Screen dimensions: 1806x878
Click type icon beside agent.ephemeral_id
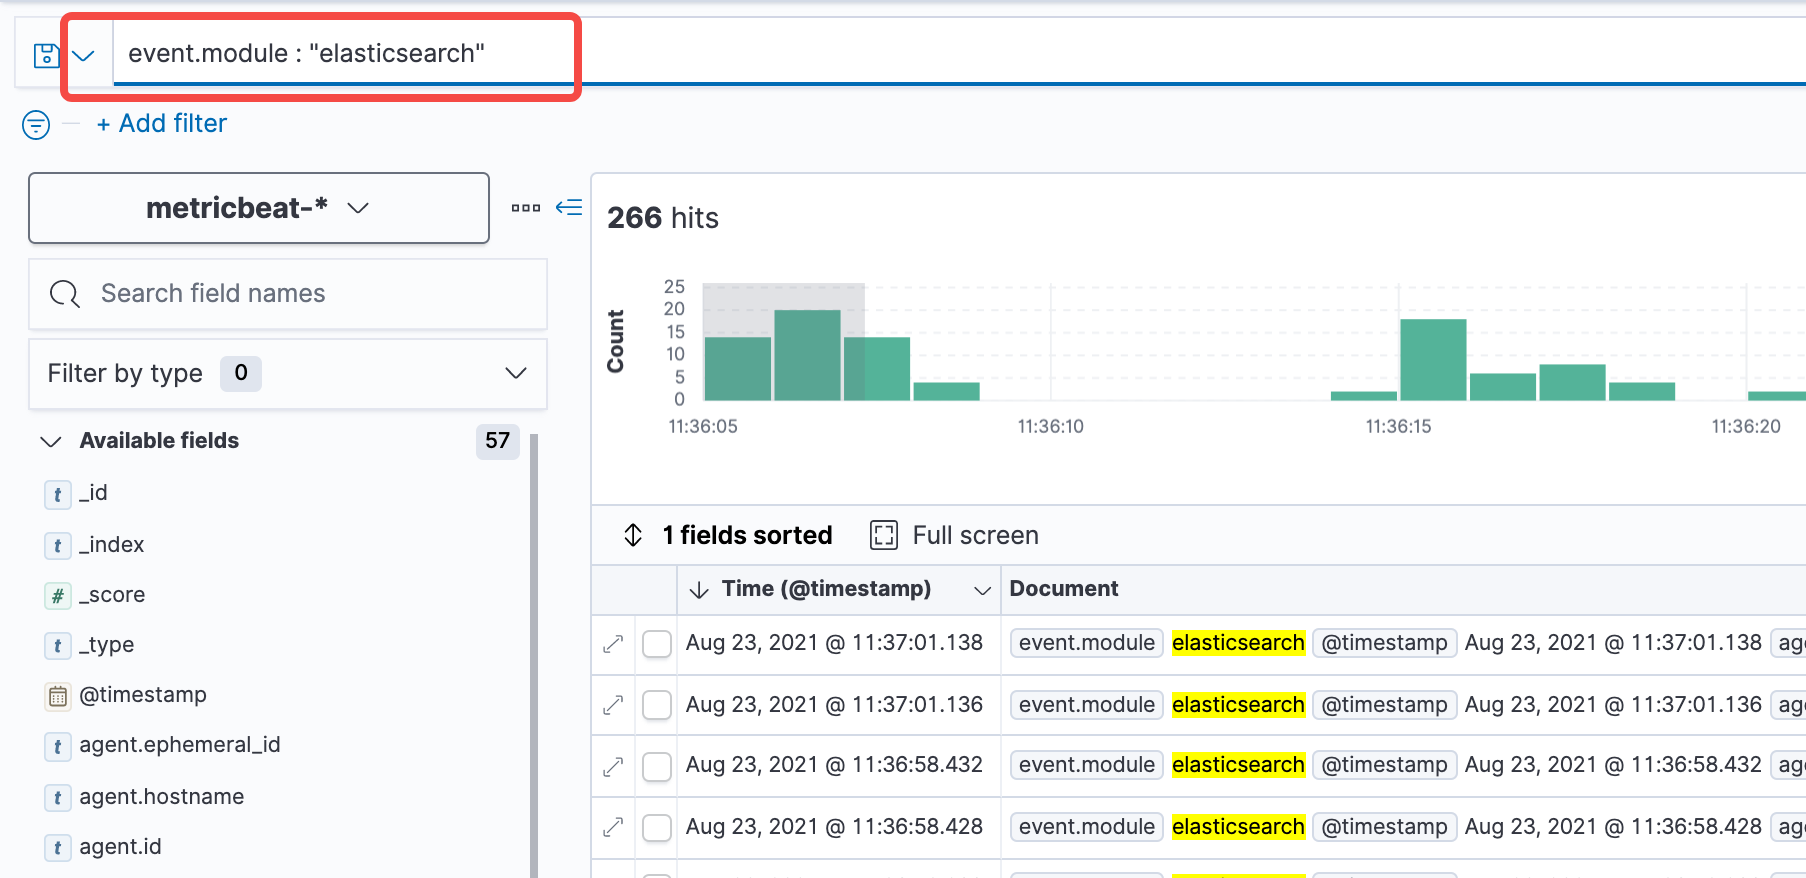coord(57,746)
